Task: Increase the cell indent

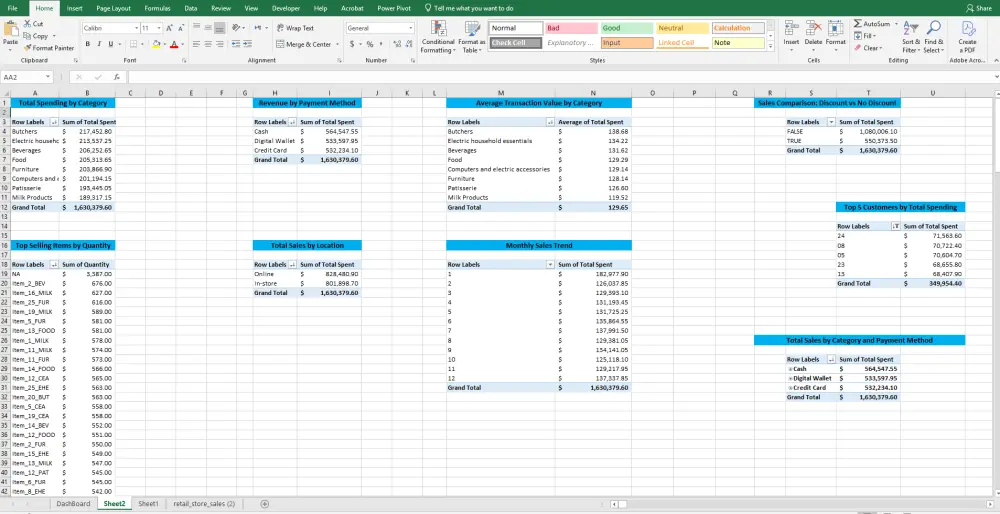Action: pyautogui.click(x=247, y=44)
